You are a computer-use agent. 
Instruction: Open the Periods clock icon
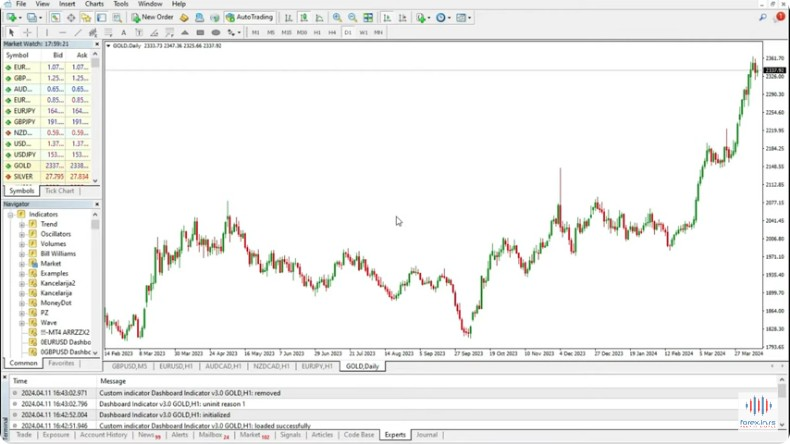click(x=441, y=18)
